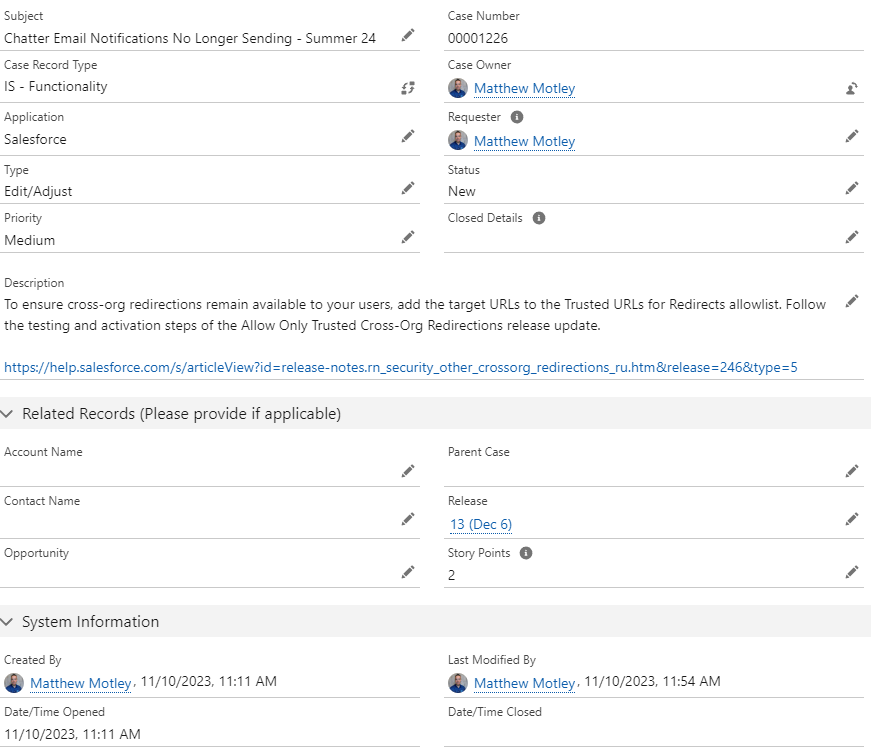871x752 pixels.
Task: Edit the Type field pencil icon
Action: point(408,188)
